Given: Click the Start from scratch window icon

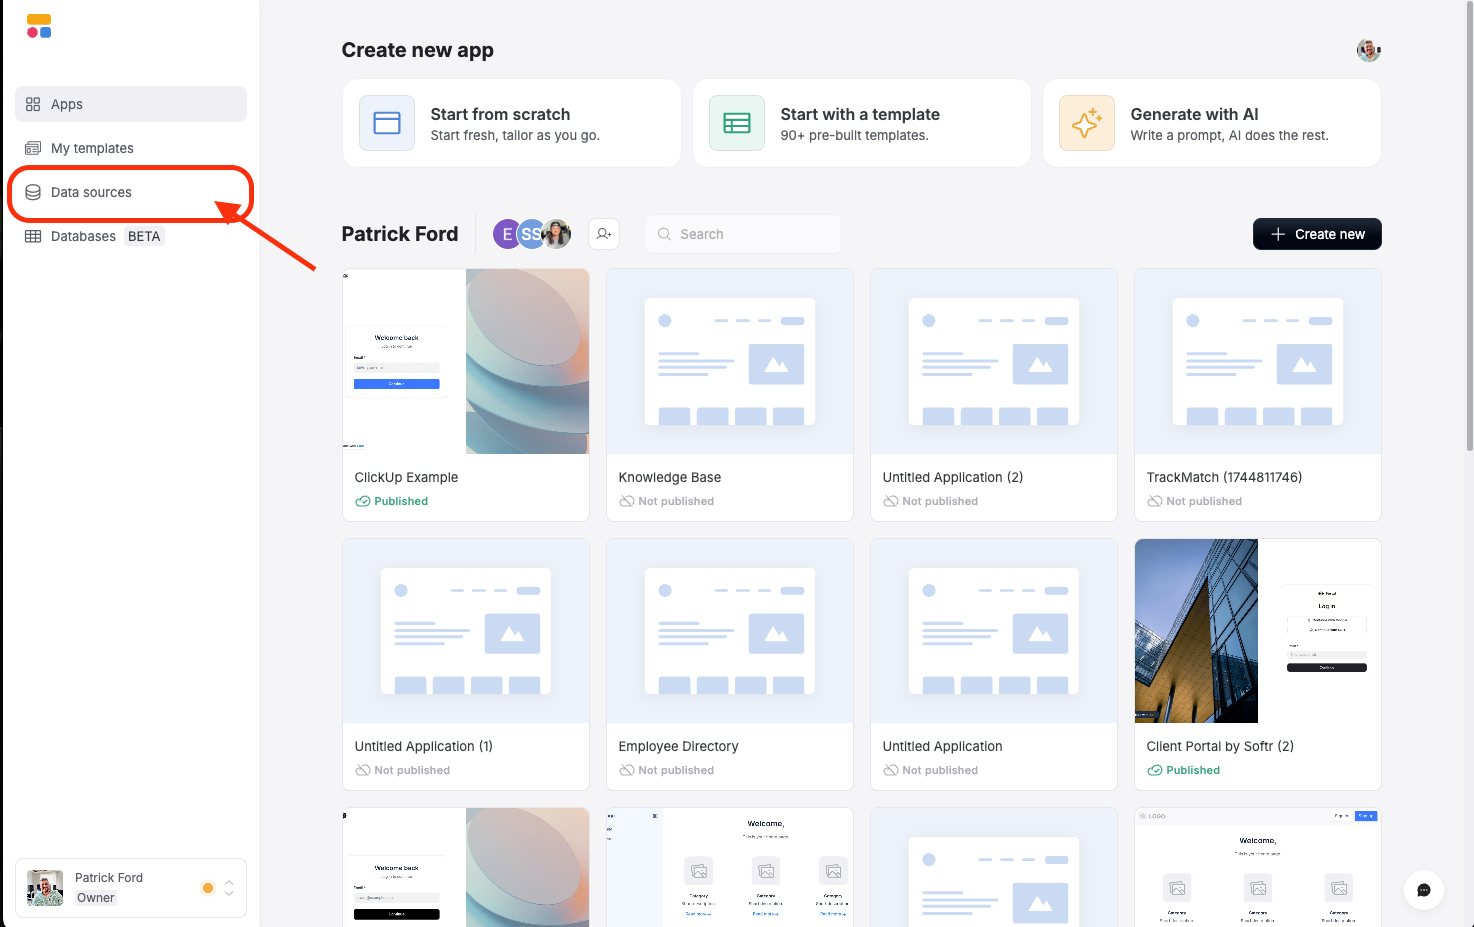Looking at the screenshot, I should coord(387,123).
